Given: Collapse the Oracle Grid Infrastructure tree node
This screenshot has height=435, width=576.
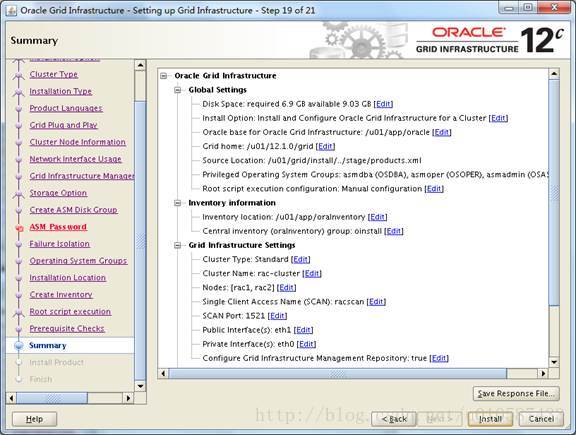Looking at the screenshot, I should (x=164, y=76).
